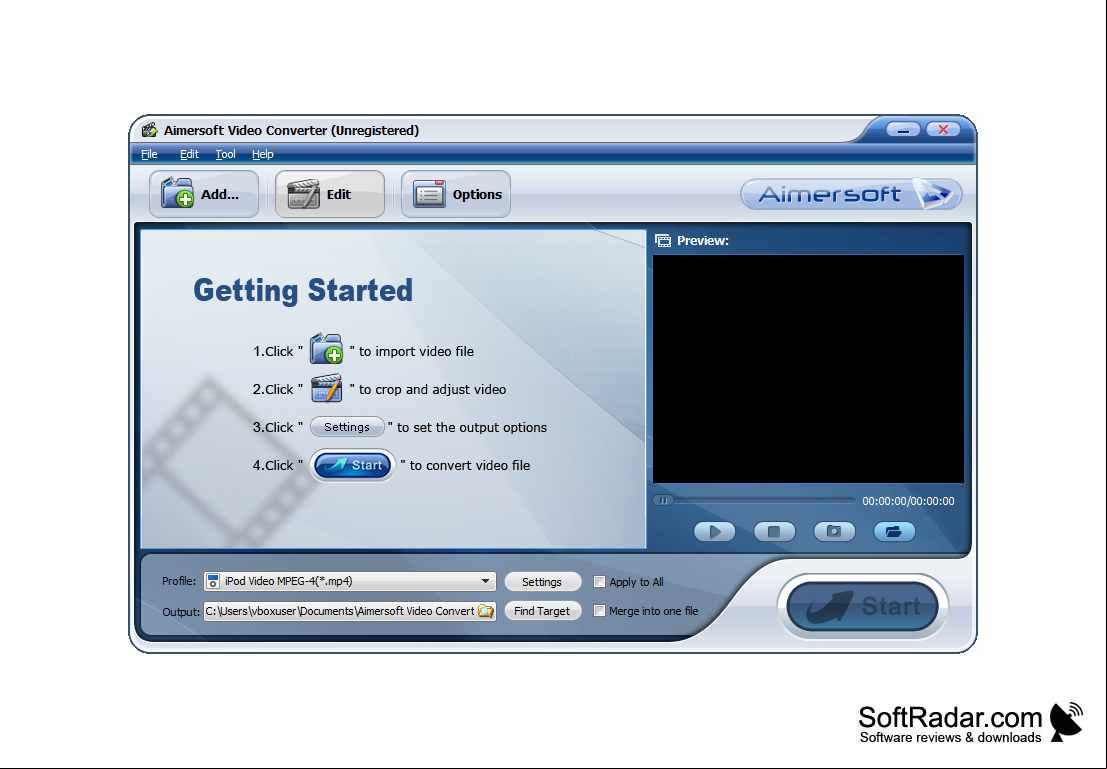The image size is (1107, 769).
Task: Click the clapperboard edit icon in step 2
Action: tap(326, 388)
